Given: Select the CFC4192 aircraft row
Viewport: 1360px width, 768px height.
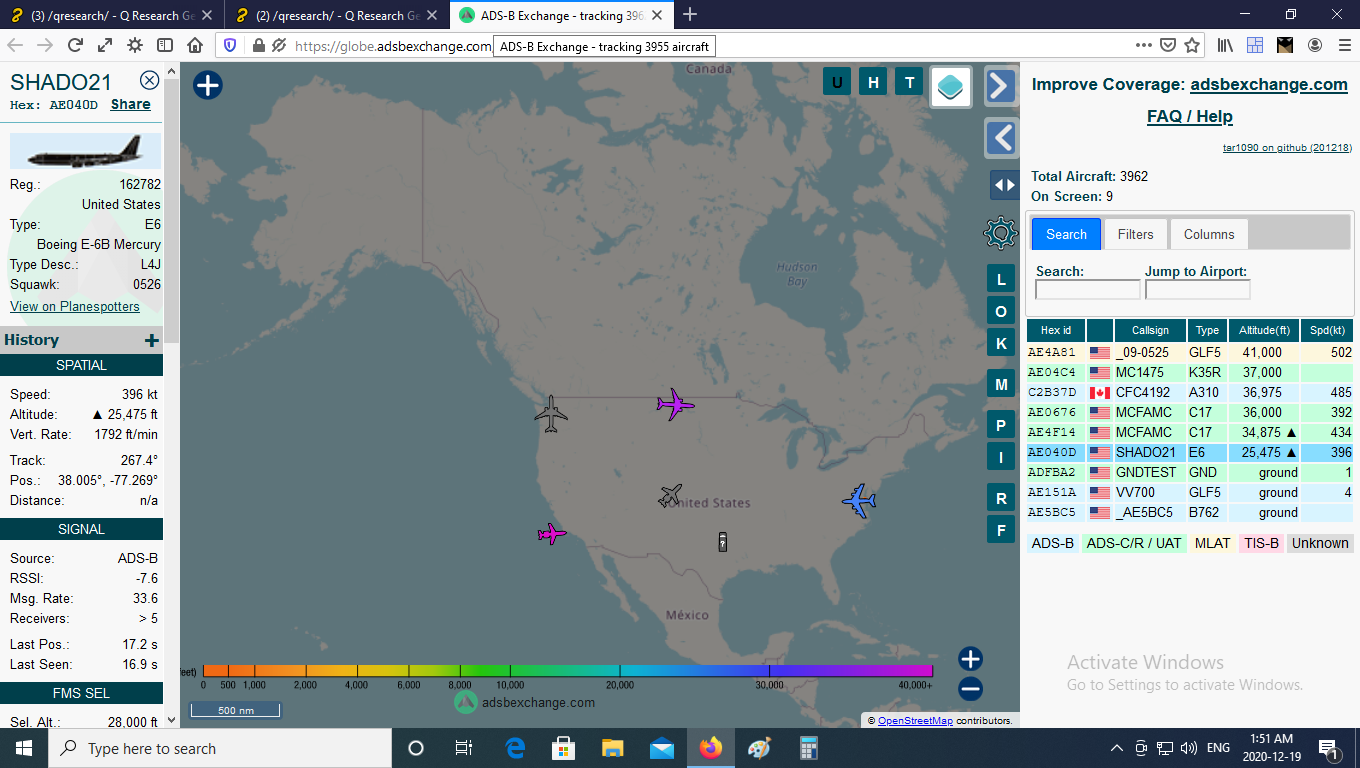Looking at the screenshot, I should (x=1190, y=392).
